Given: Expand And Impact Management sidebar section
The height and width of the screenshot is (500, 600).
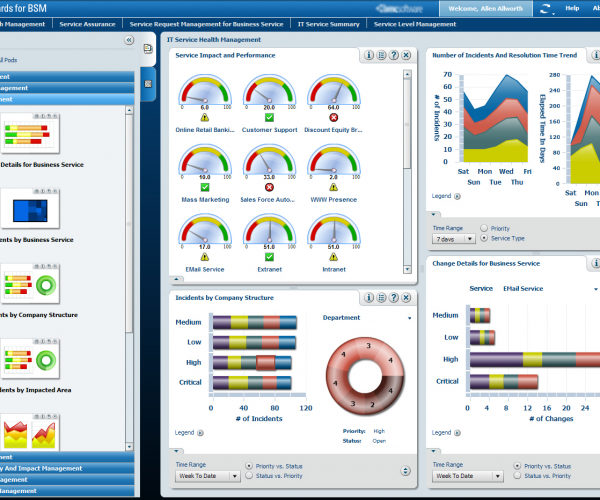Looking at the screenshot, I should (67, 468).
